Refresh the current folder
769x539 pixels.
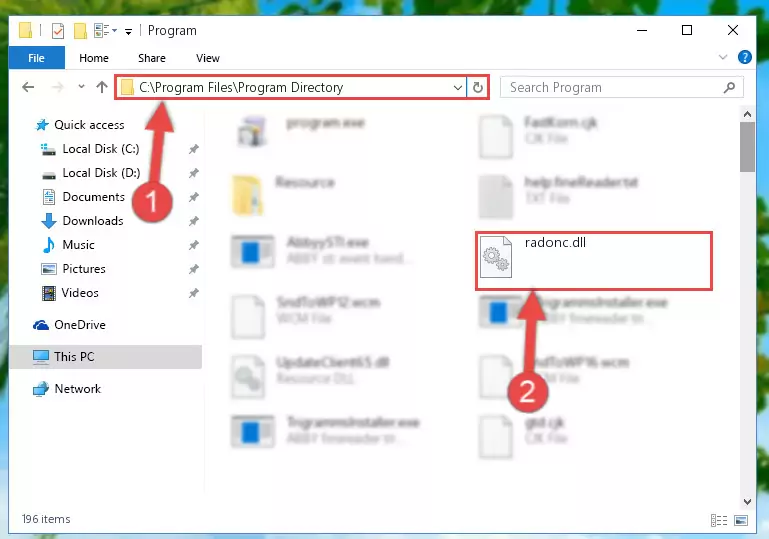477,88
